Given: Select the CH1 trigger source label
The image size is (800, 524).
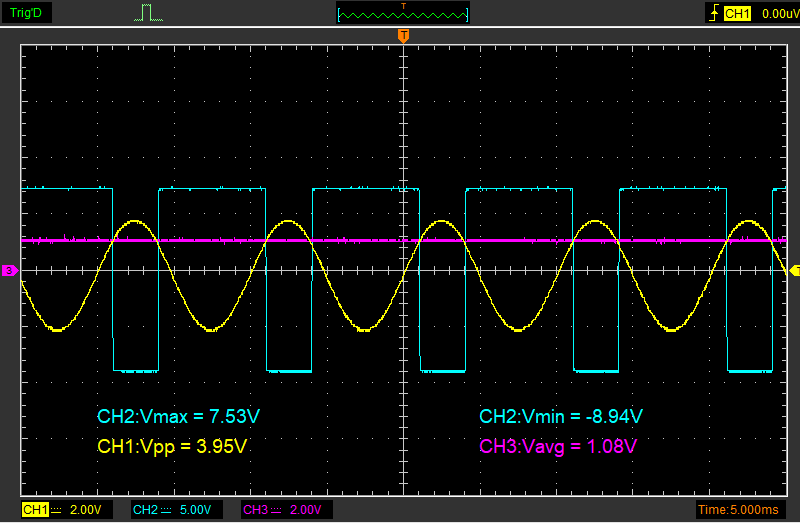Looking at the screenshot, I should (737, 14).
